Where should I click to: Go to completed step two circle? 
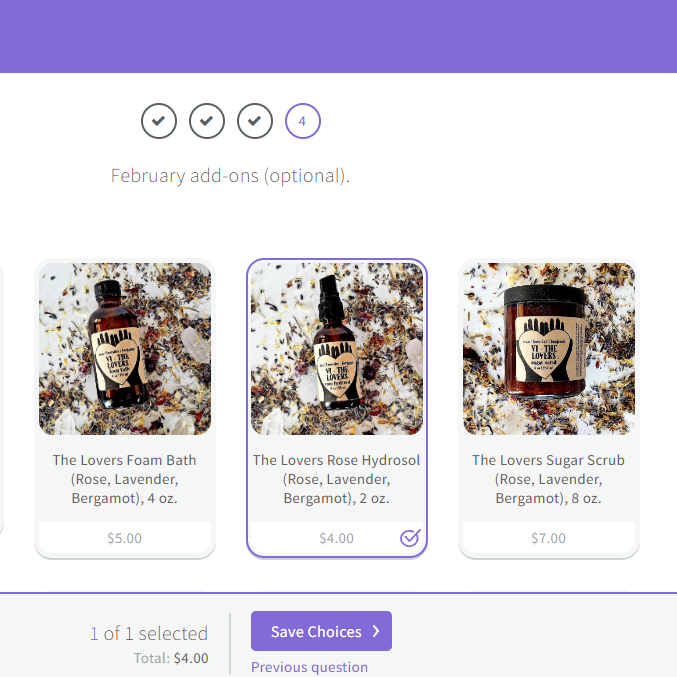coord(207,121)
